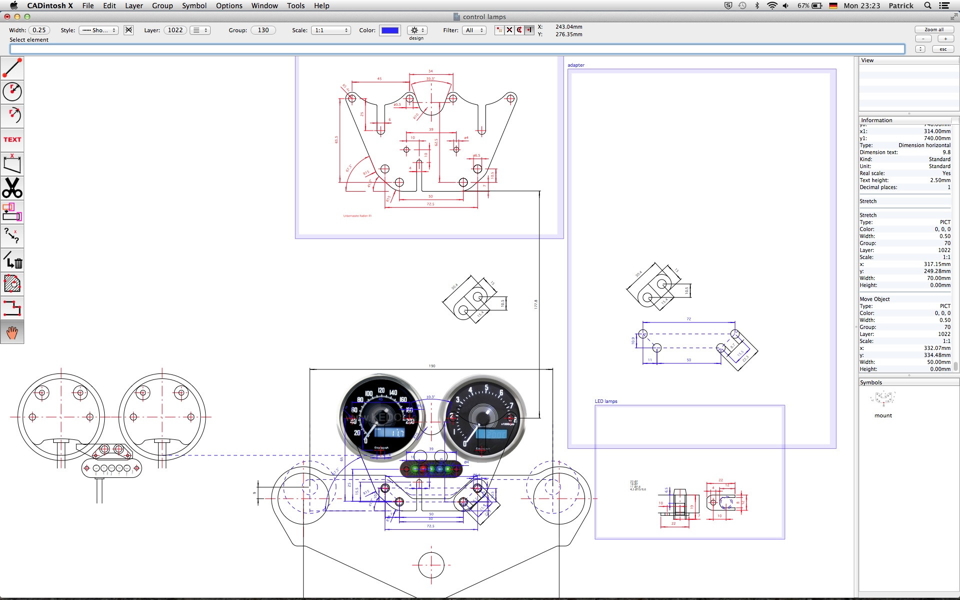This screenshot has height=600, width=960.
Task: Open the Window menu
Action: (x=264, y=6)
